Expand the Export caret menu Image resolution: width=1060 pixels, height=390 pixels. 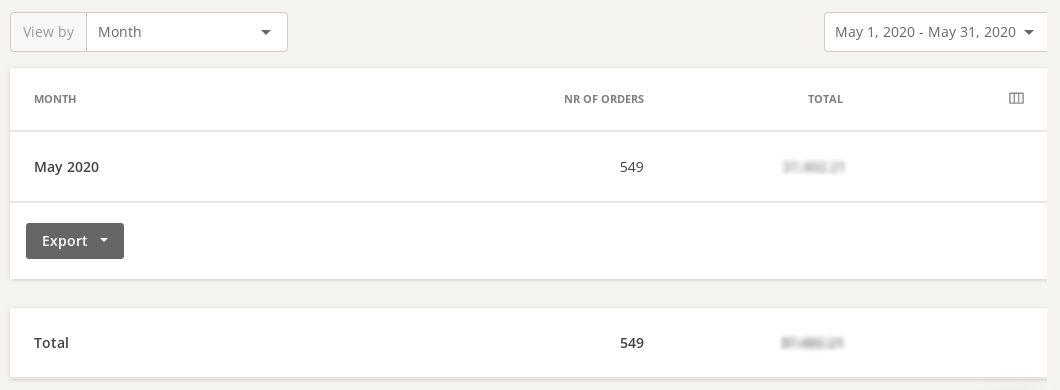coord(104,241)
